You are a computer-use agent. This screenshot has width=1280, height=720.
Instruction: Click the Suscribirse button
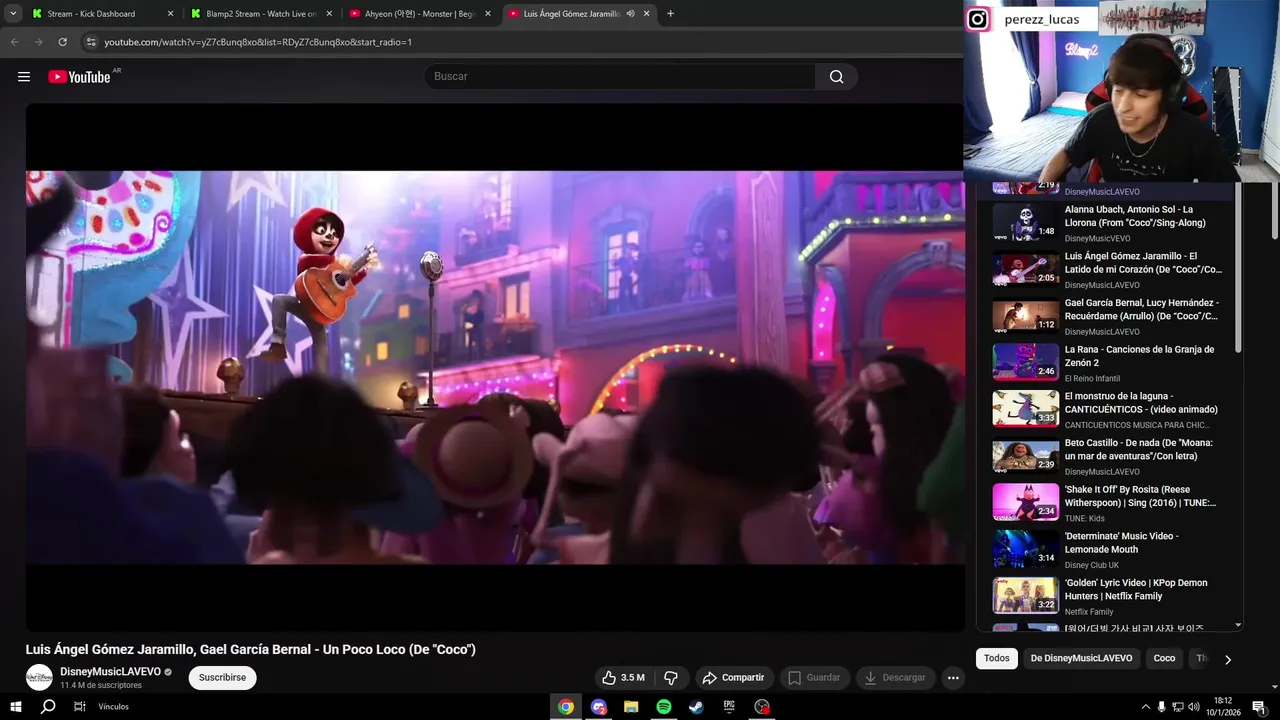click(x=222, y=678)
